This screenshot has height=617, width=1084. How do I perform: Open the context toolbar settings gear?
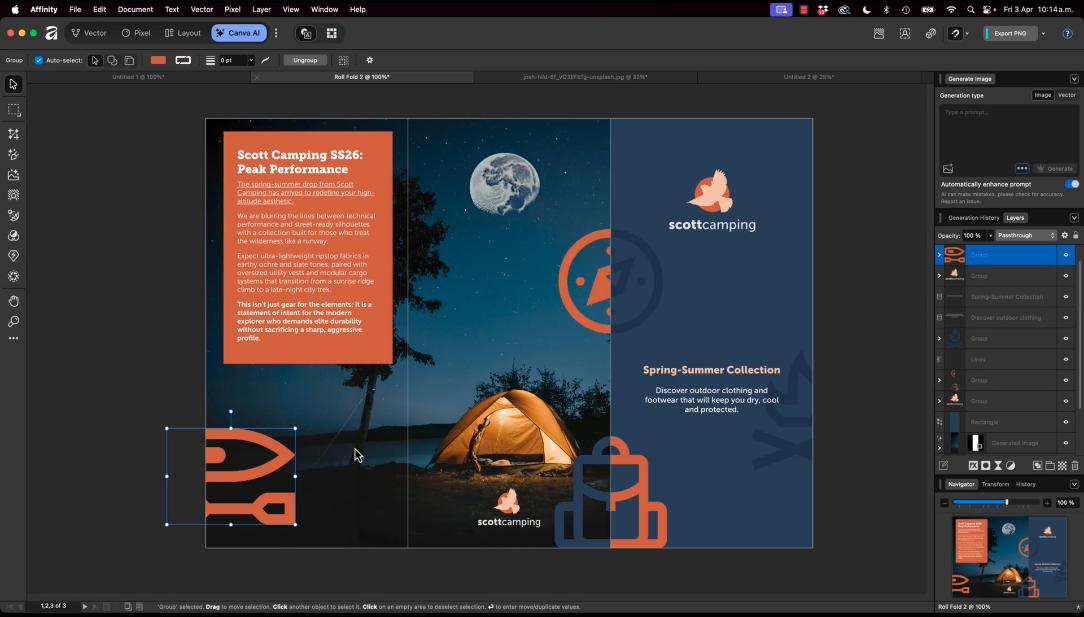pos(369,60)
